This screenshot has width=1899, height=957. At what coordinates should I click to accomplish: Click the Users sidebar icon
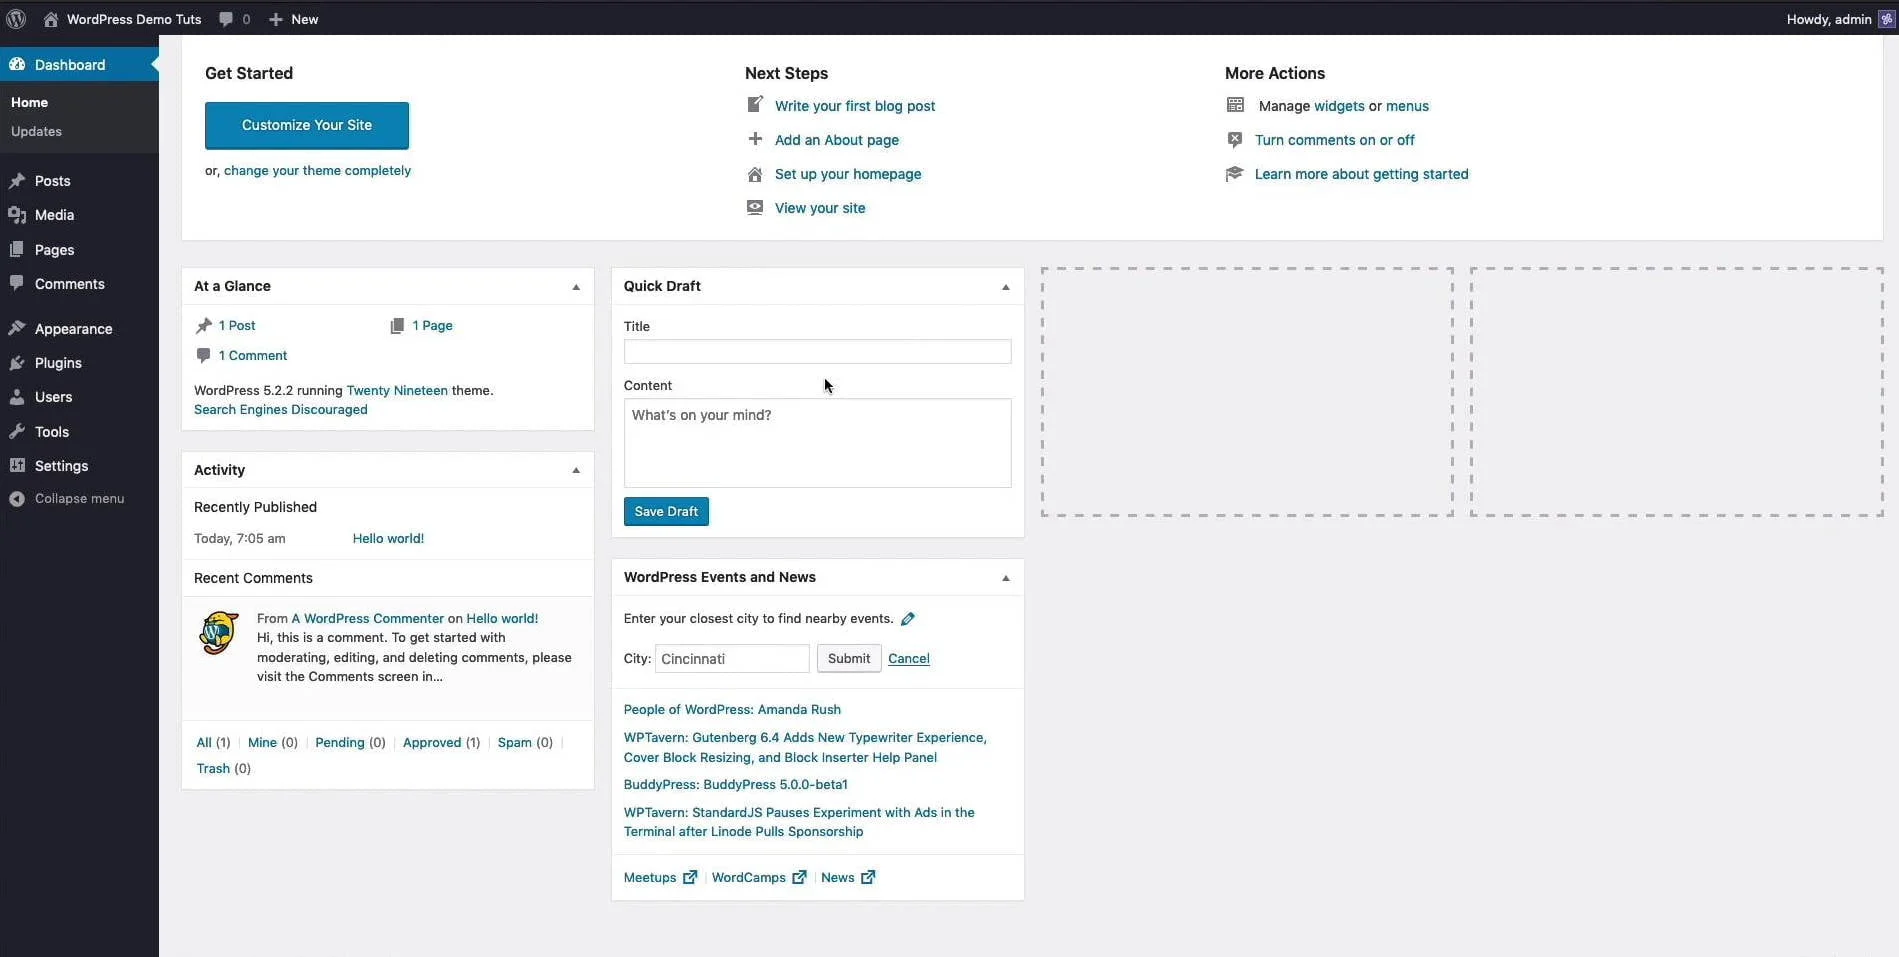pyautogui.click(x=16, y=396)
